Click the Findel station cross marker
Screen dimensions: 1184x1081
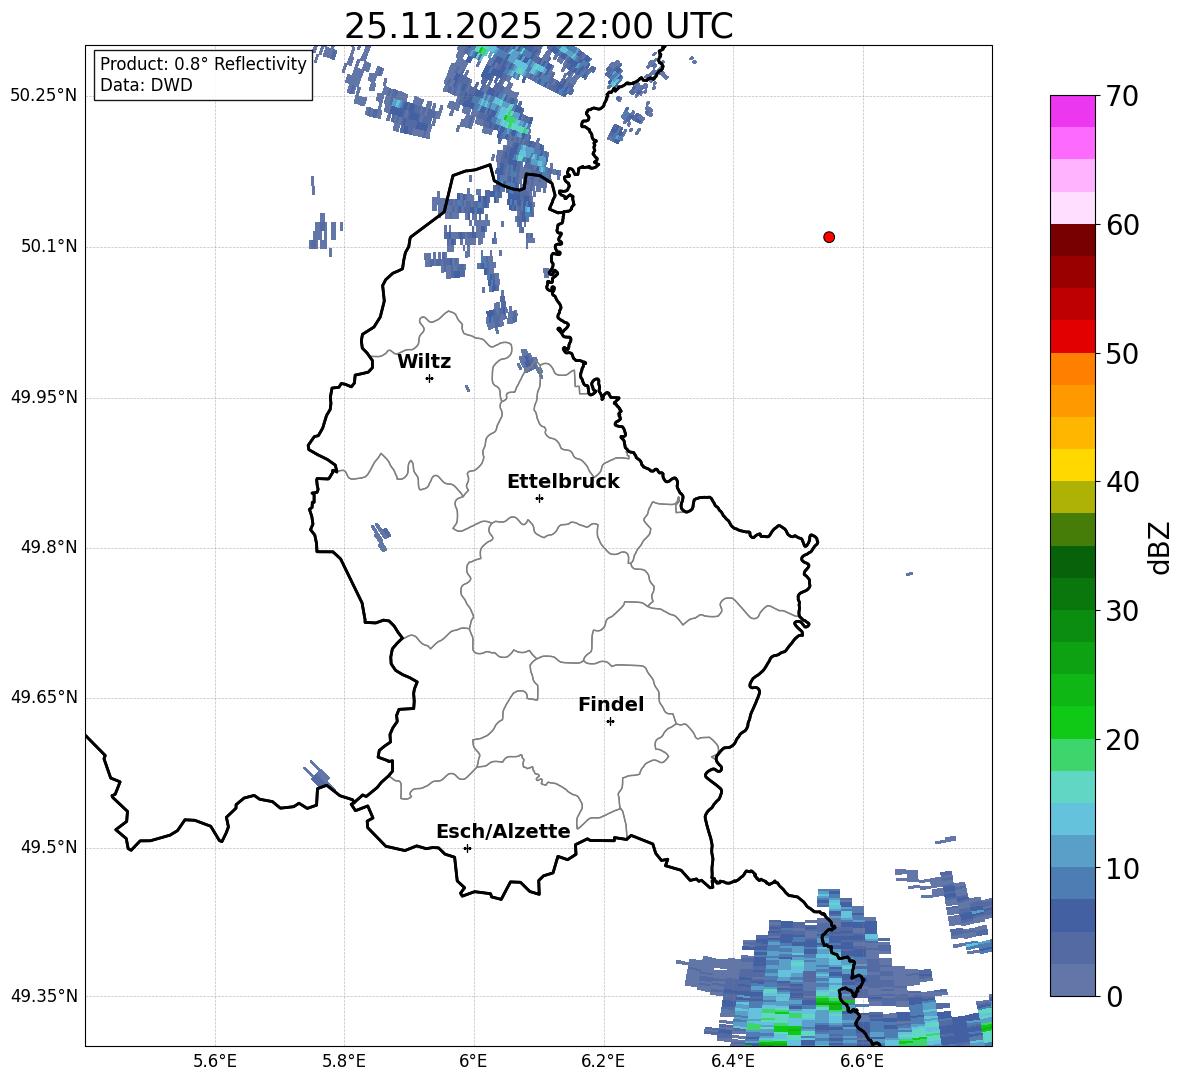610,722
